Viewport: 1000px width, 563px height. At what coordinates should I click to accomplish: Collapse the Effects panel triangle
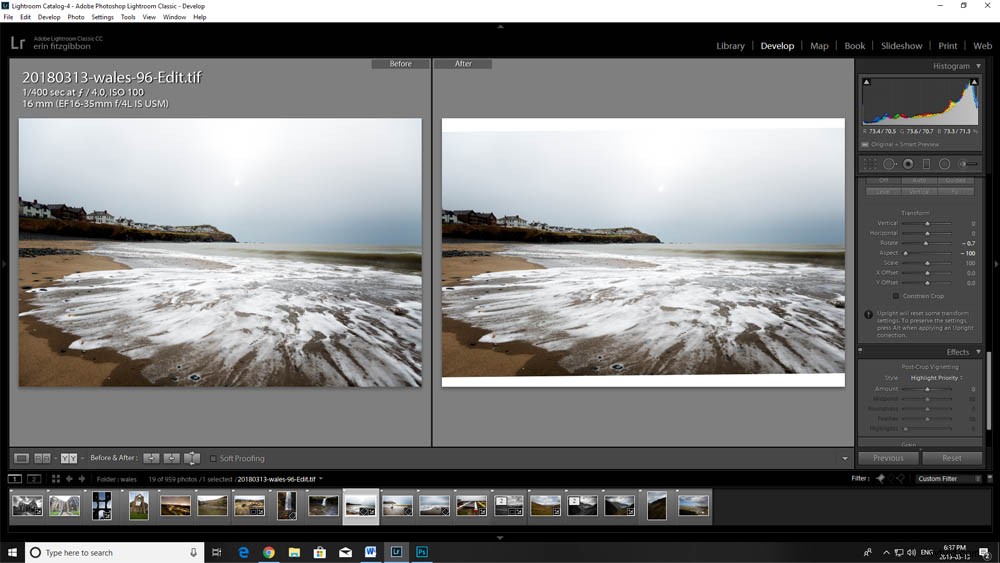point(978,352)
